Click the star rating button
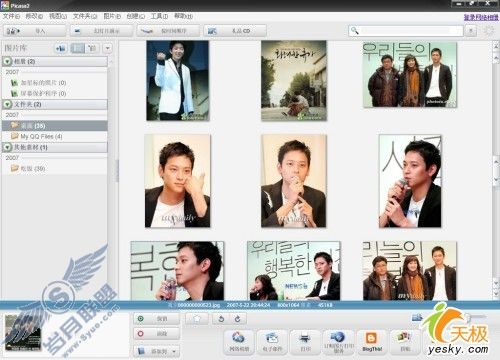This screenshot has width=500, height=360. pyautogui.click(x=197, y=319)
